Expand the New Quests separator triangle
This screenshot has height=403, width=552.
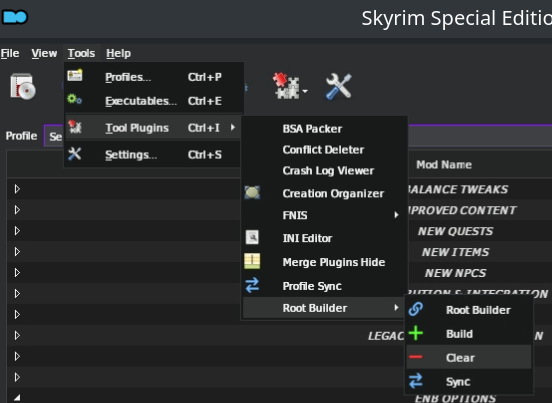(17, 231)
